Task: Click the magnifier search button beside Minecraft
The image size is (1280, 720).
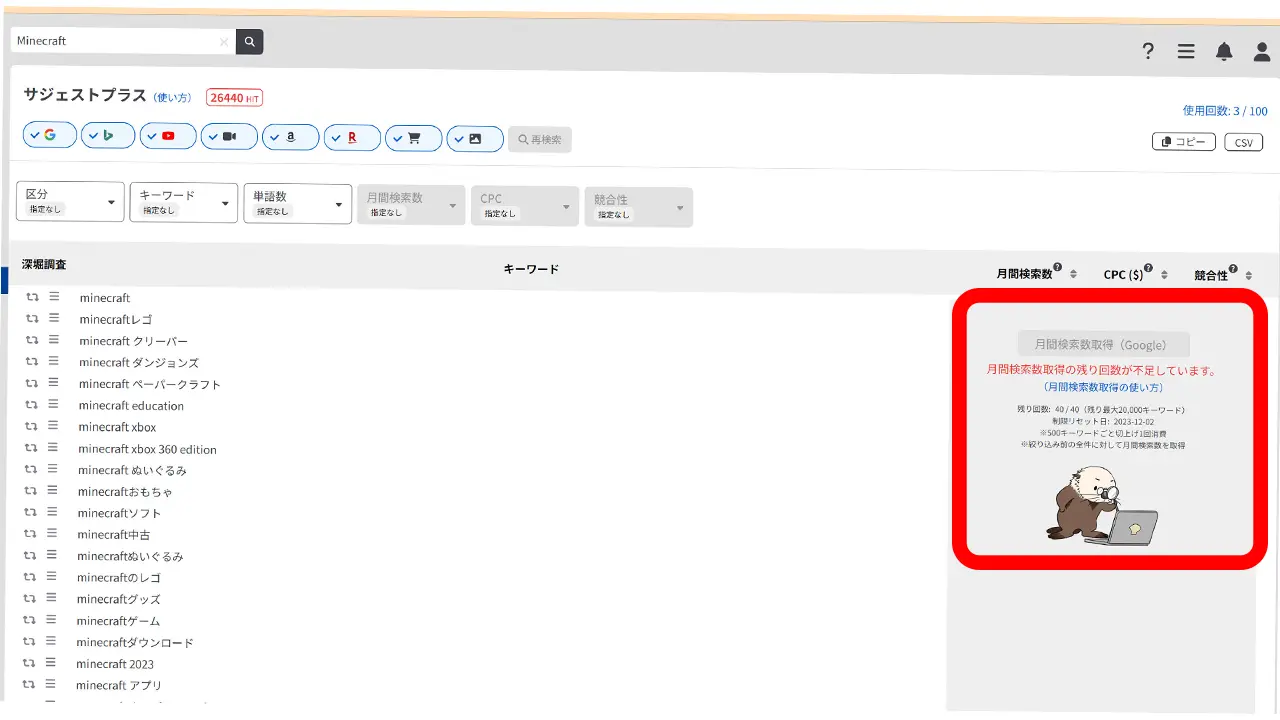Action: (249, 41)
